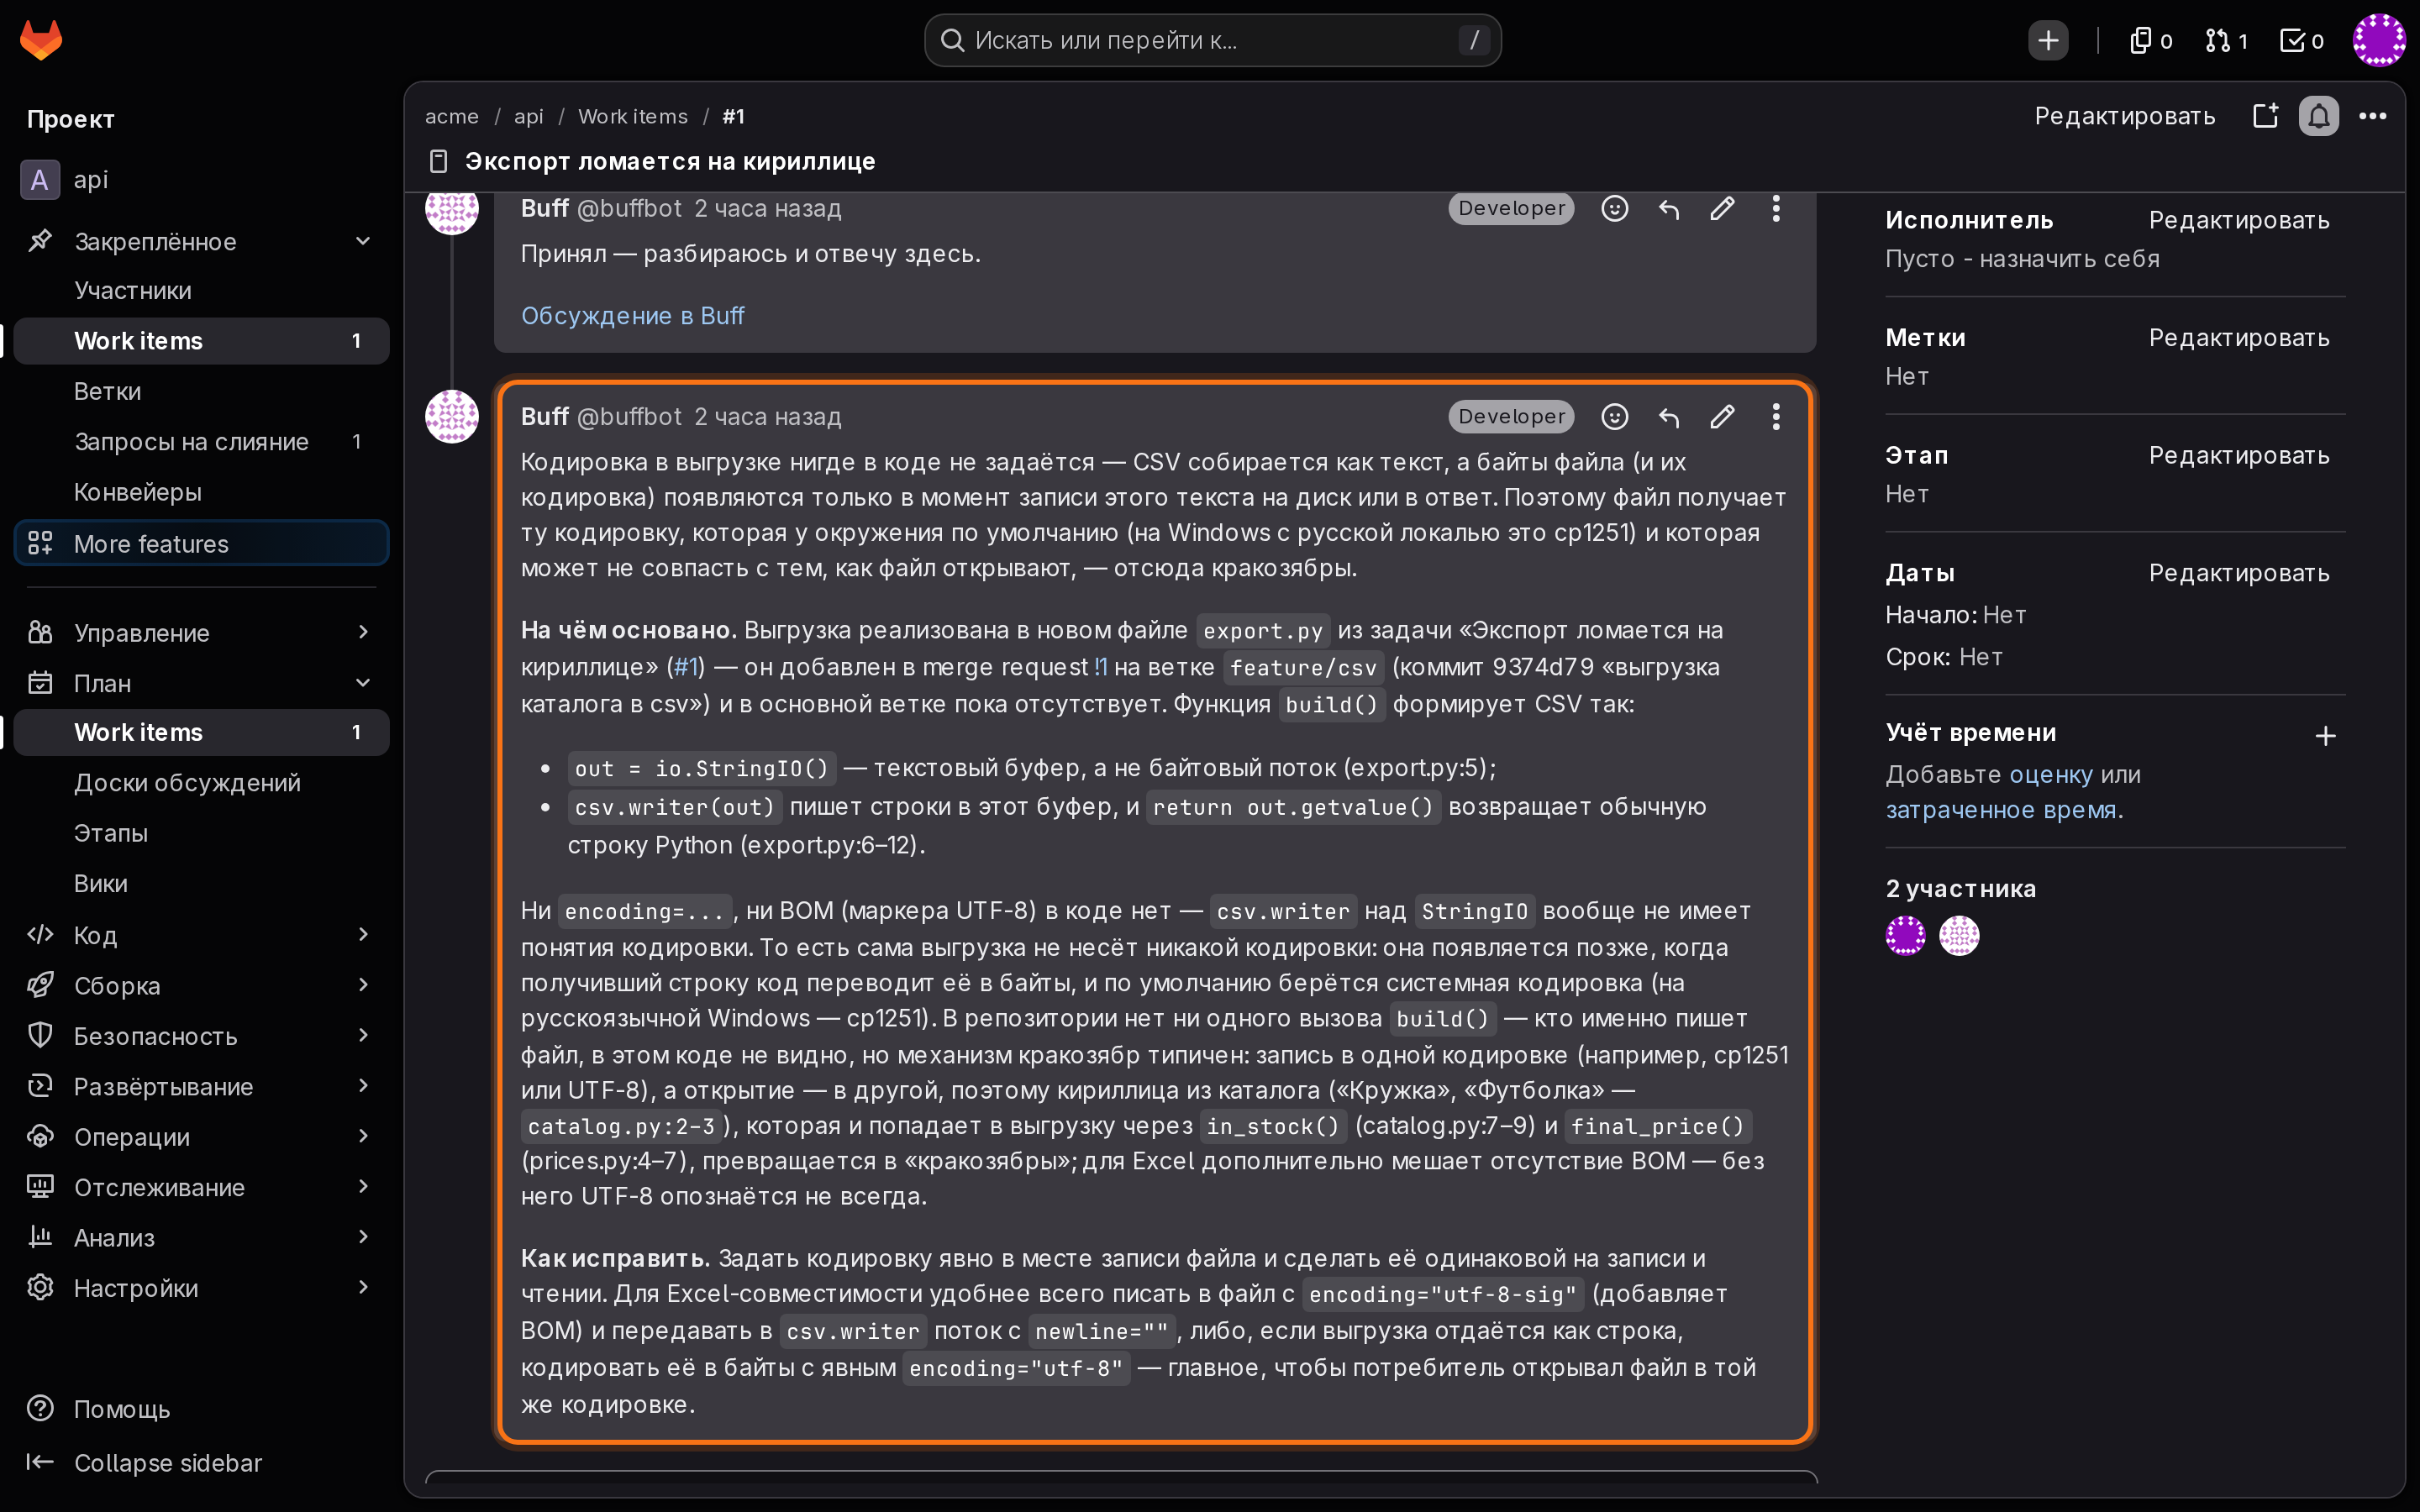Screen dimensions: 2420x1512
Task: Click the Пусто - назначить себя text
Action: [x=2022, y=259]
